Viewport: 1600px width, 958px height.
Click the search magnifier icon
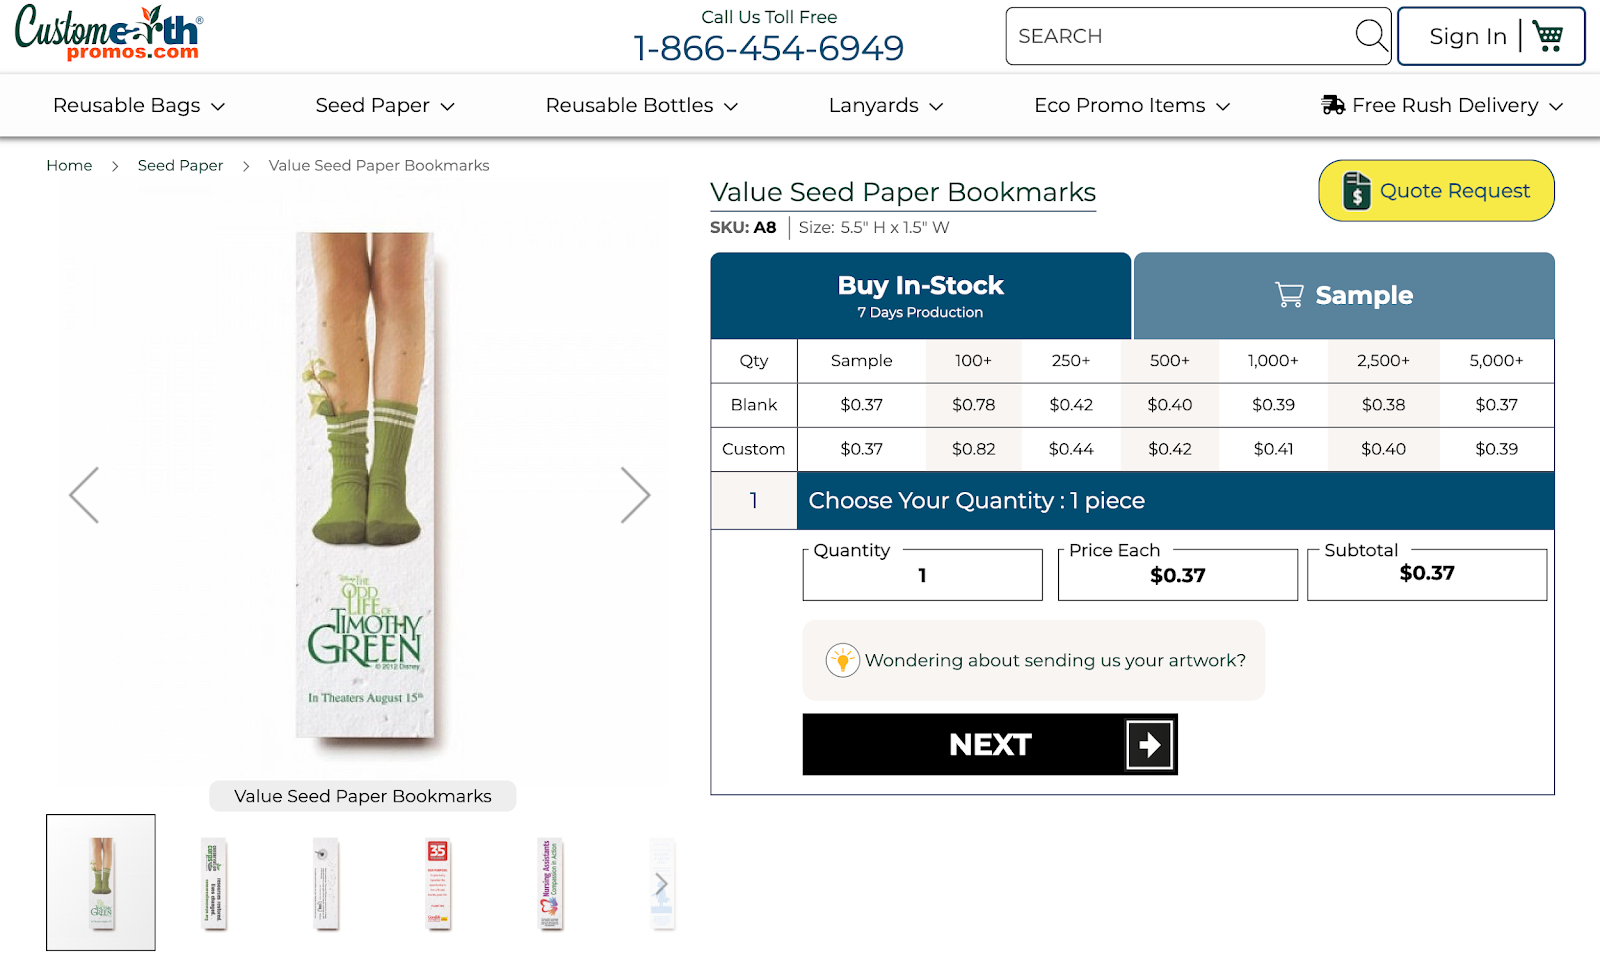pos(1371,36)
